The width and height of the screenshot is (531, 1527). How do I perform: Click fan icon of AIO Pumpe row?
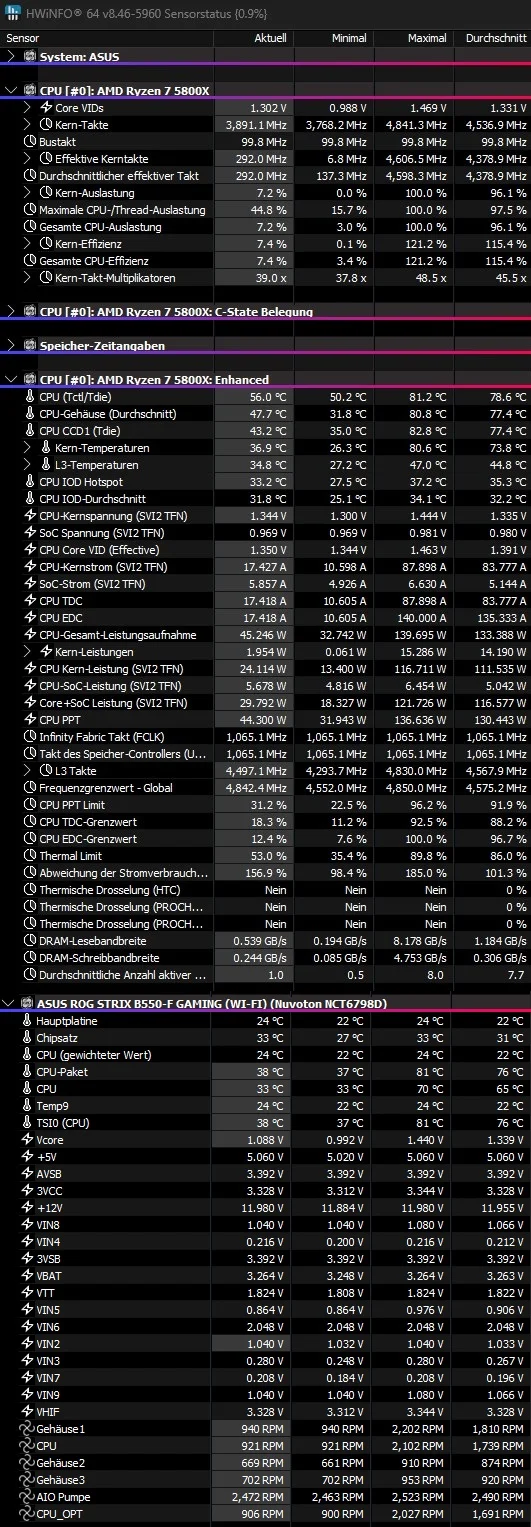27,1497
